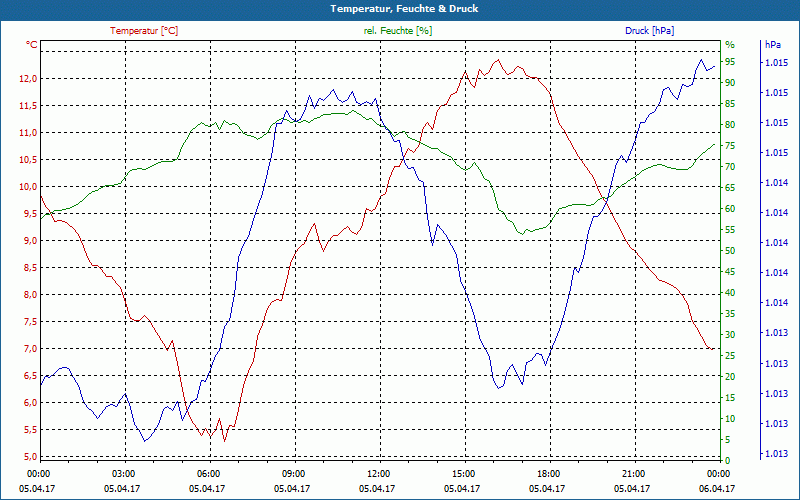Click the '9,0' temperature axis tick
The image size is (800, 500).
[30, 241]
